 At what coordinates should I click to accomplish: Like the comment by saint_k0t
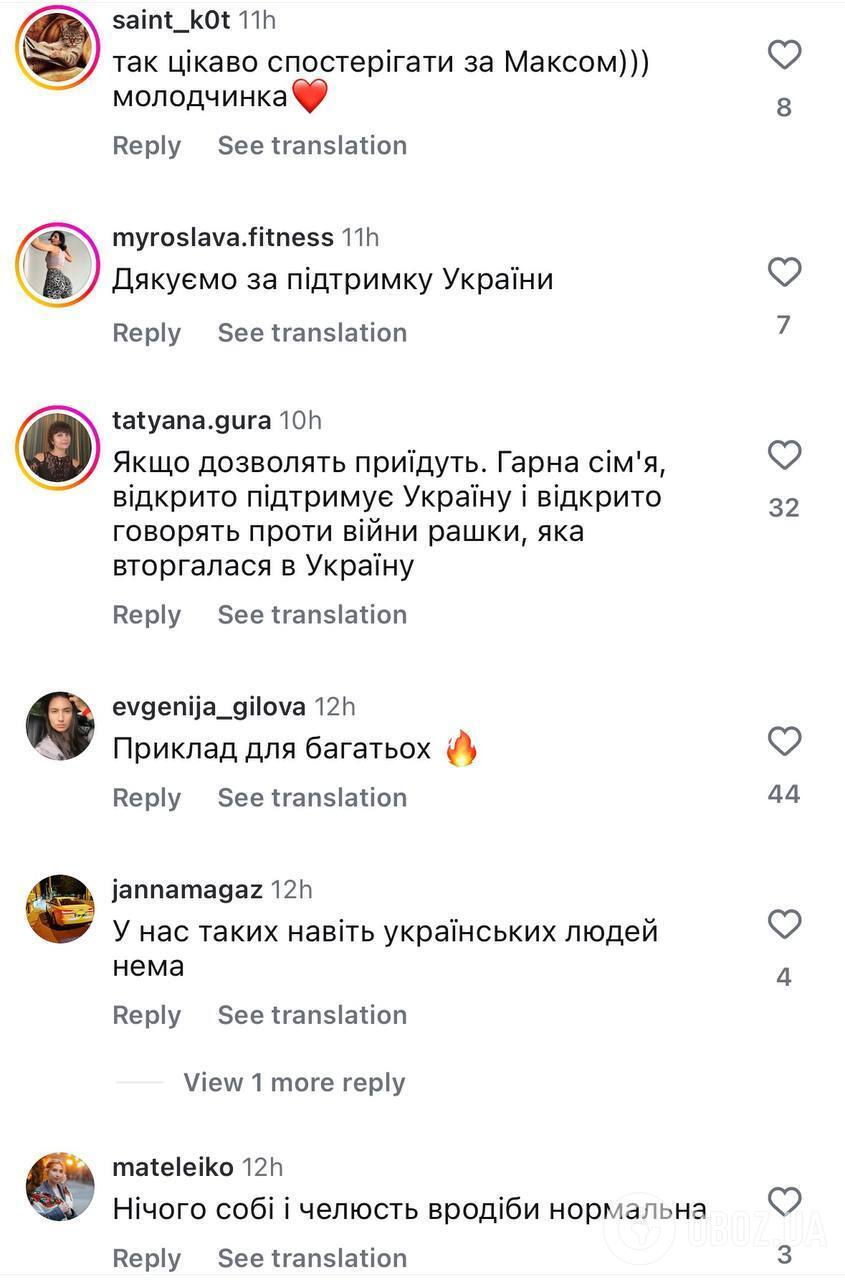coord(784,55)
